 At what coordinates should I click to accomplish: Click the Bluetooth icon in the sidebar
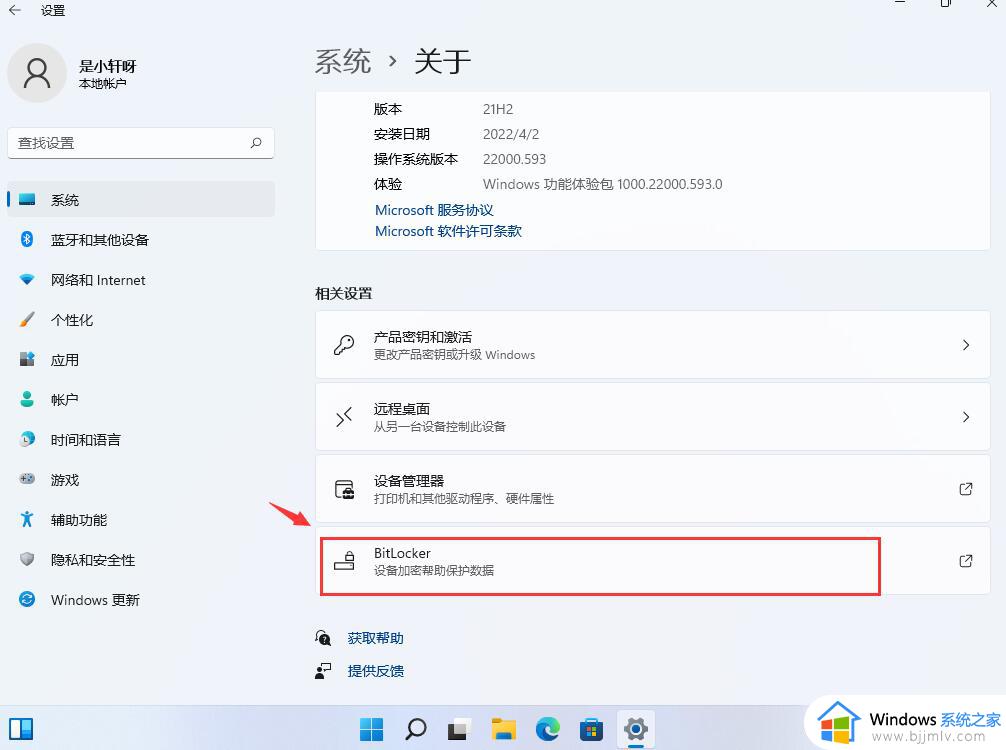tap(27, 239)
